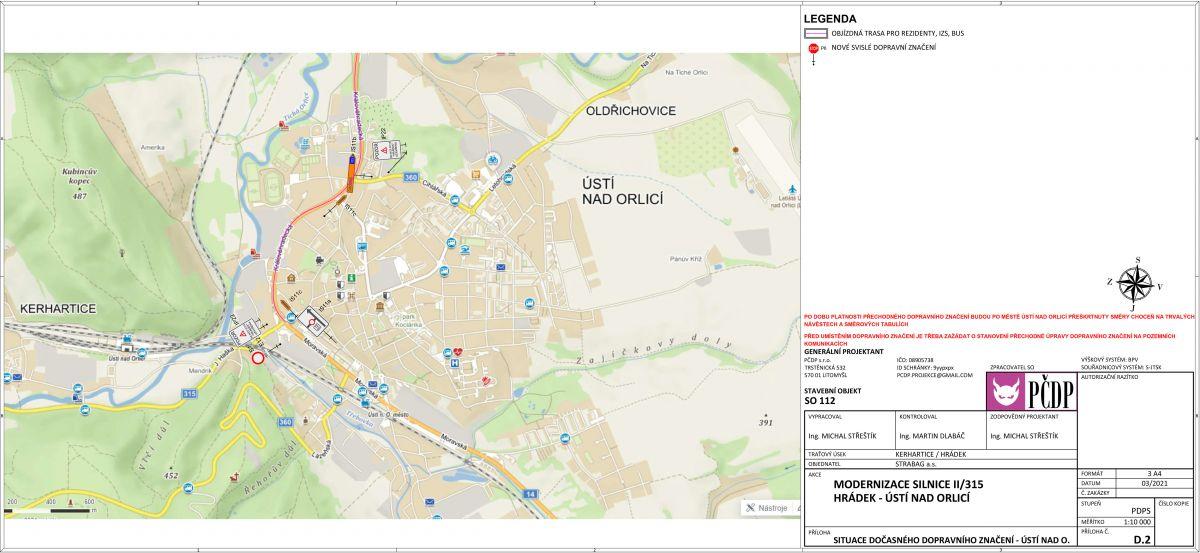This screenshot has height=553, width=1200.
Task: Click the PČDP company logo
Action: coord(1031,390)
